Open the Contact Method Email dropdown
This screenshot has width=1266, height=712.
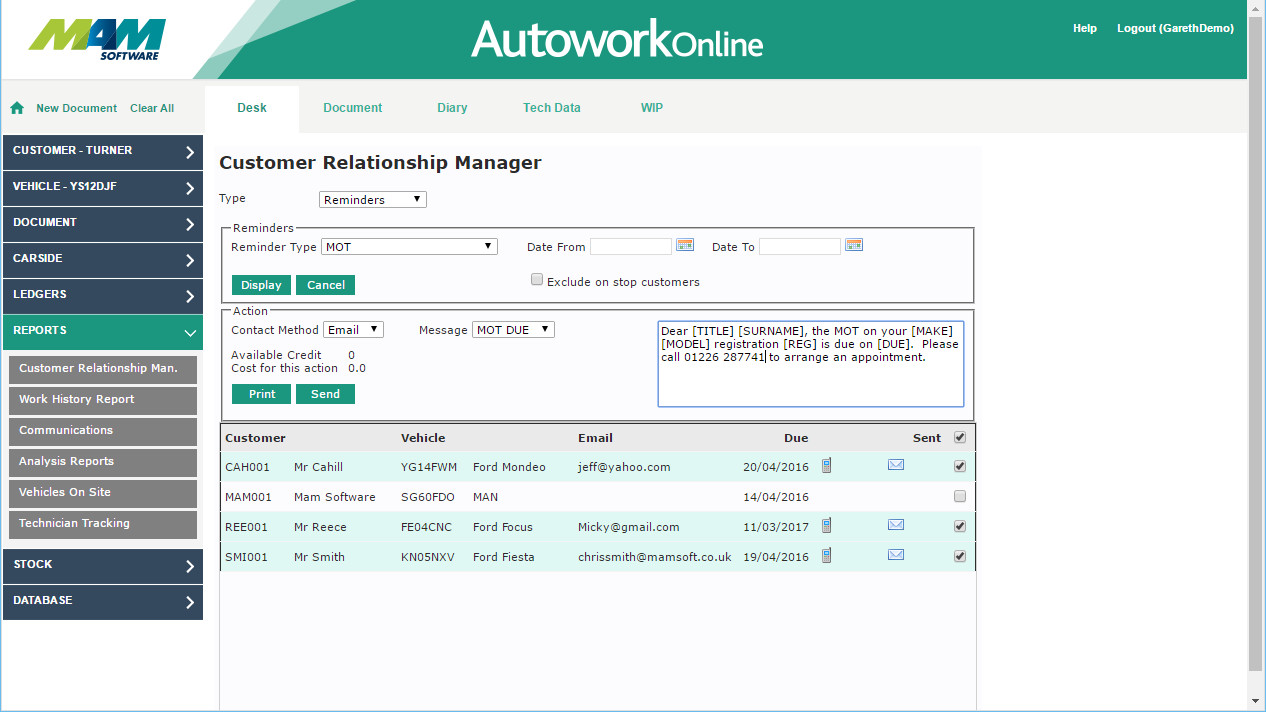point(353,329)
